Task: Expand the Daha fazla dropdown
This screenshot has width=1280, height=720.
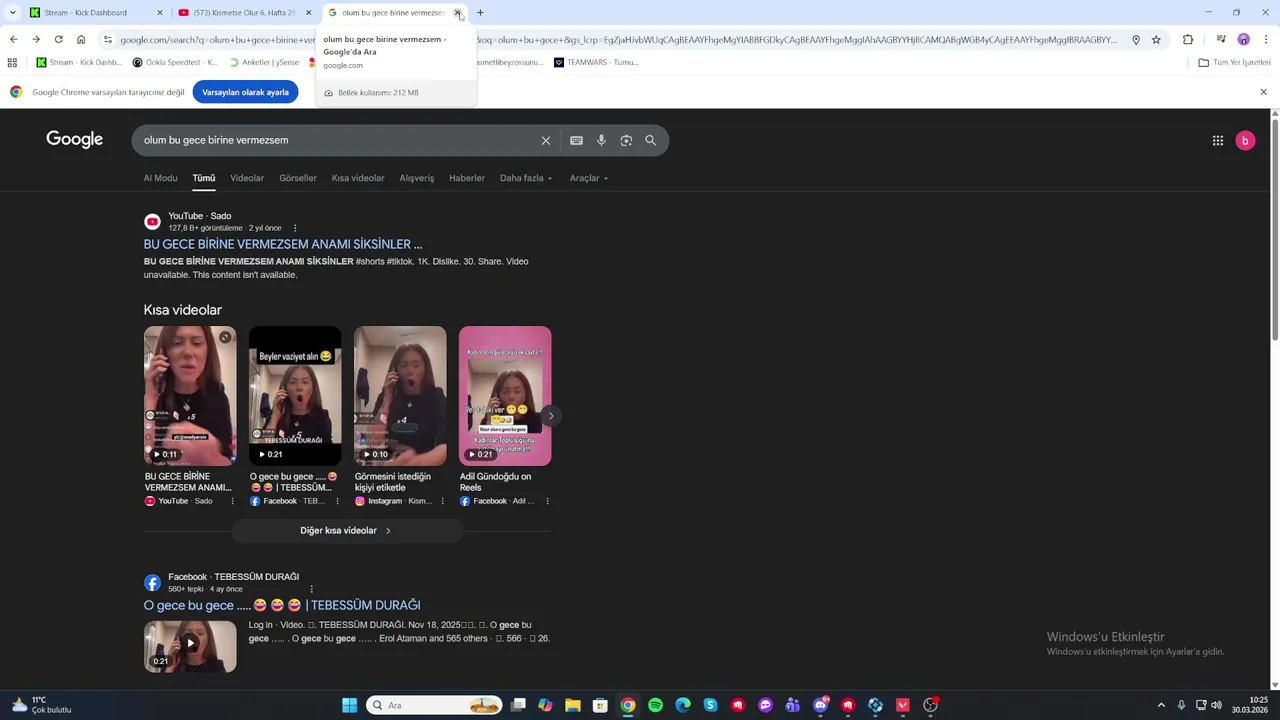Action: 526,178
